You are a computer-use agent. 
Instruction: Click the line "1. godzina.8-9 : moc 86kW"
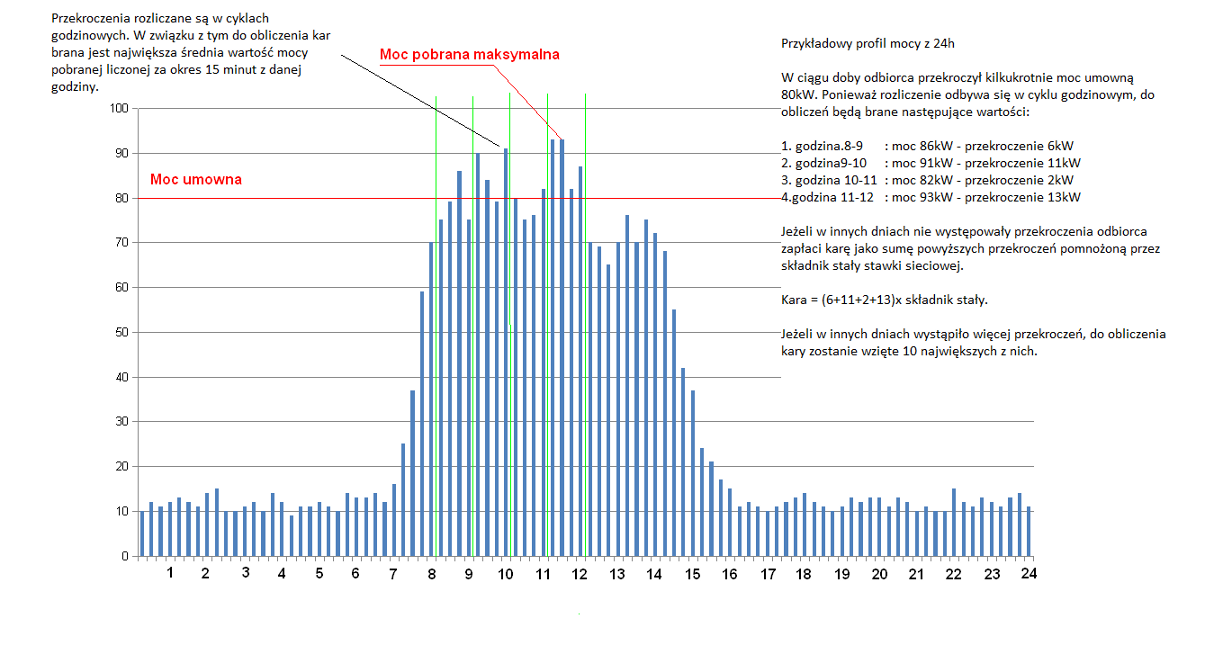click(x=927, y=145)
